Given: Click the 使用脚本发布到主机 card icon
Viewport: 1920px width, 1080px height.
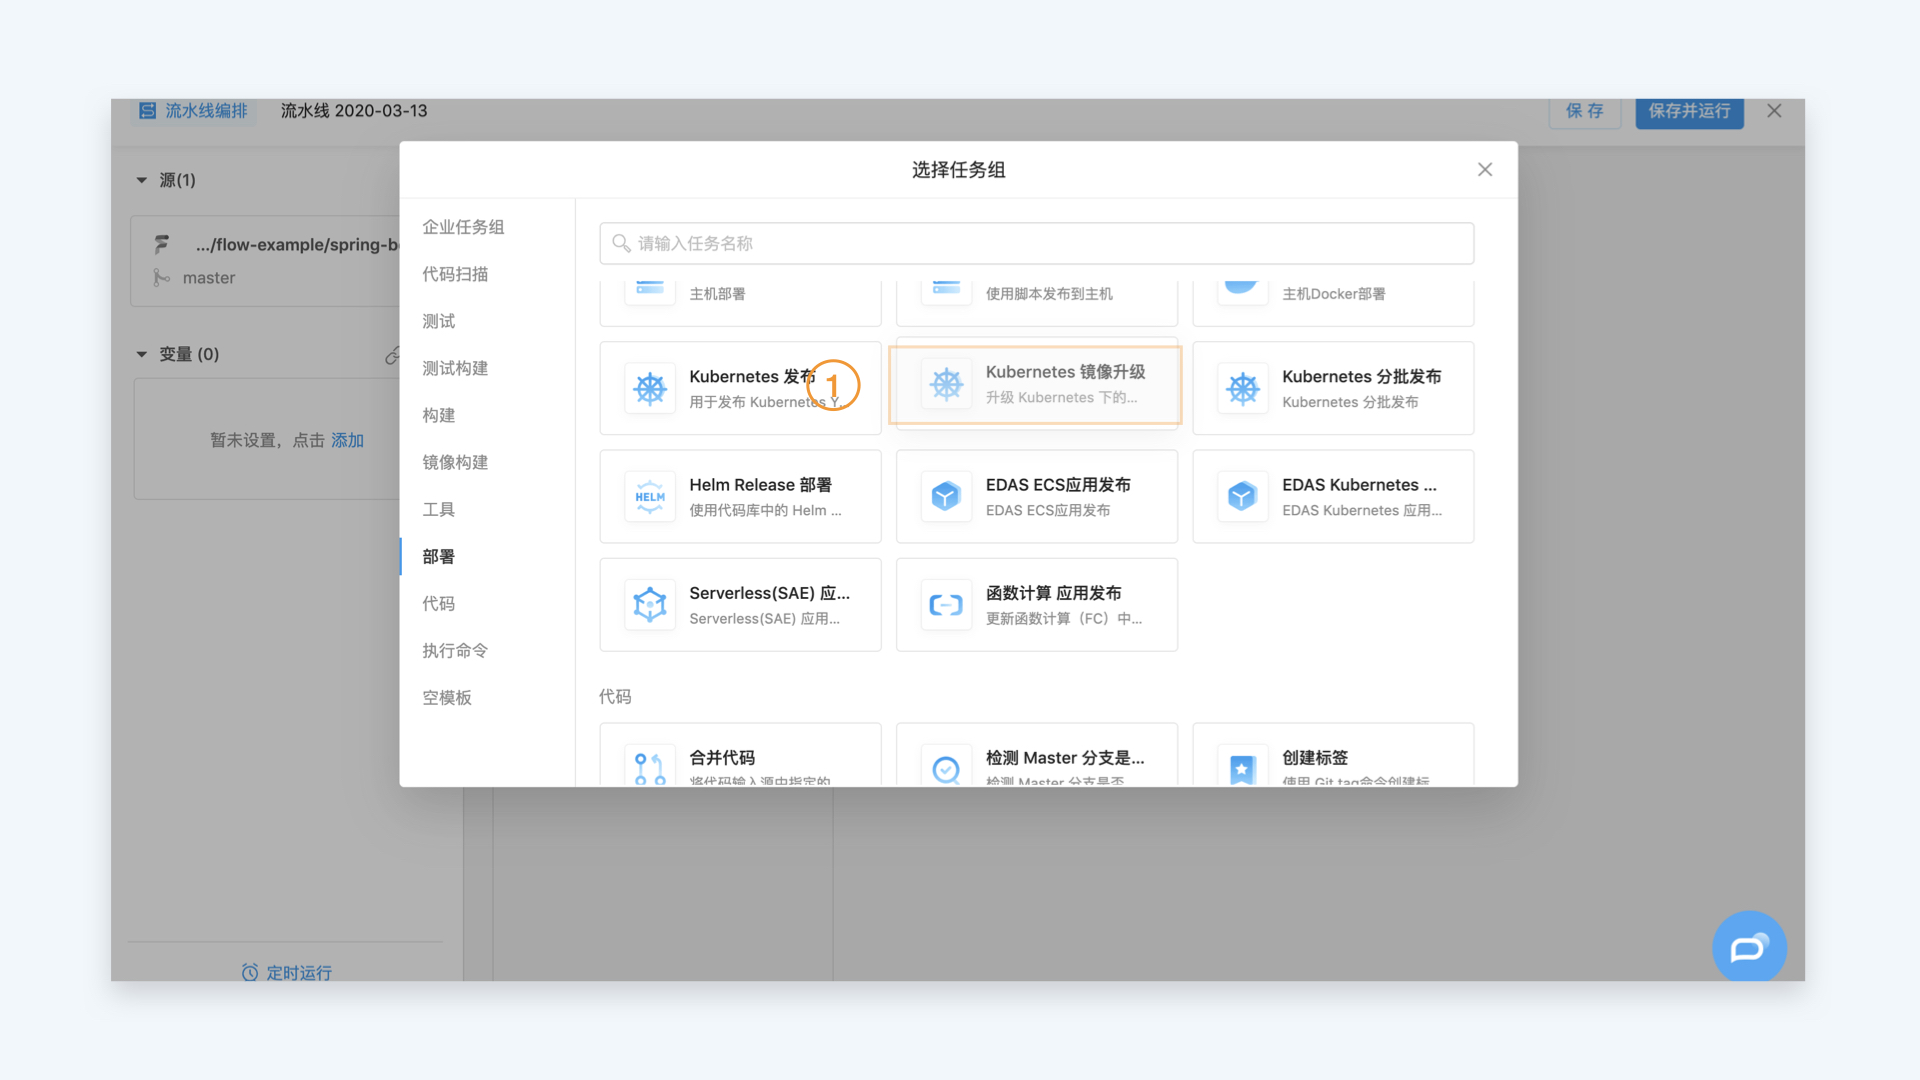Looking at the screenshot, I should click(x=946, y=291).
